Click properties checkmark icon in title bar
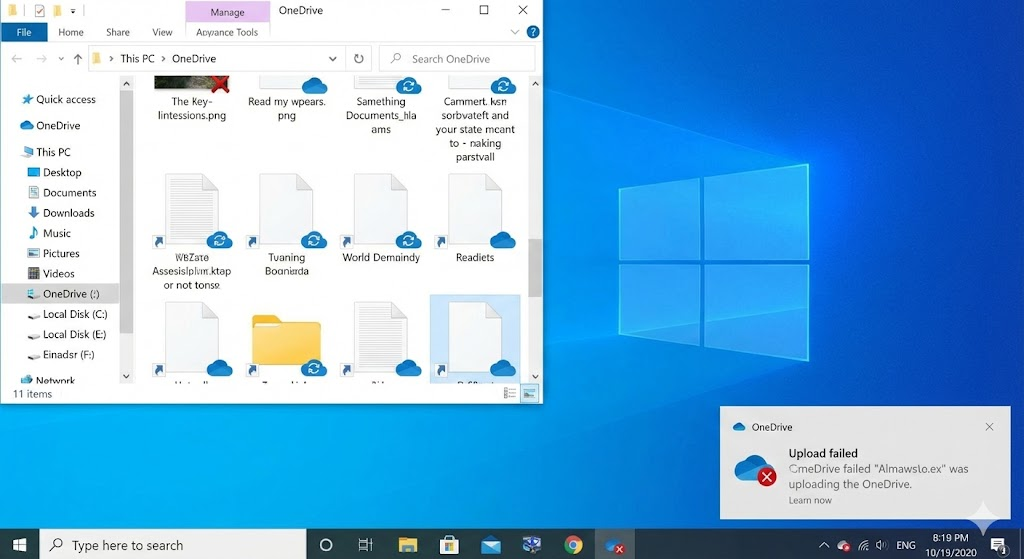 39,10
